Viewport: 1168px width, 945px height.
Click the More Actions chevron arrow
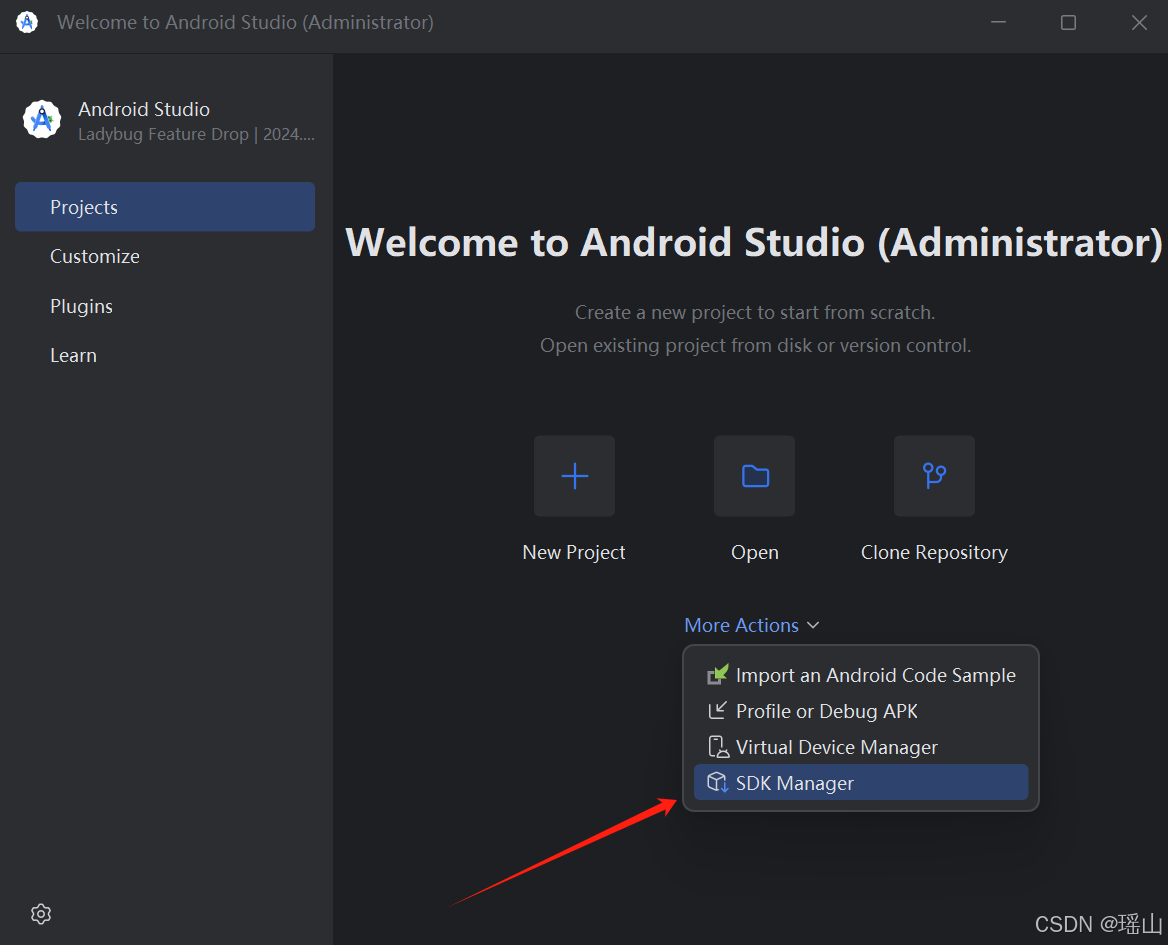point(813,626)
